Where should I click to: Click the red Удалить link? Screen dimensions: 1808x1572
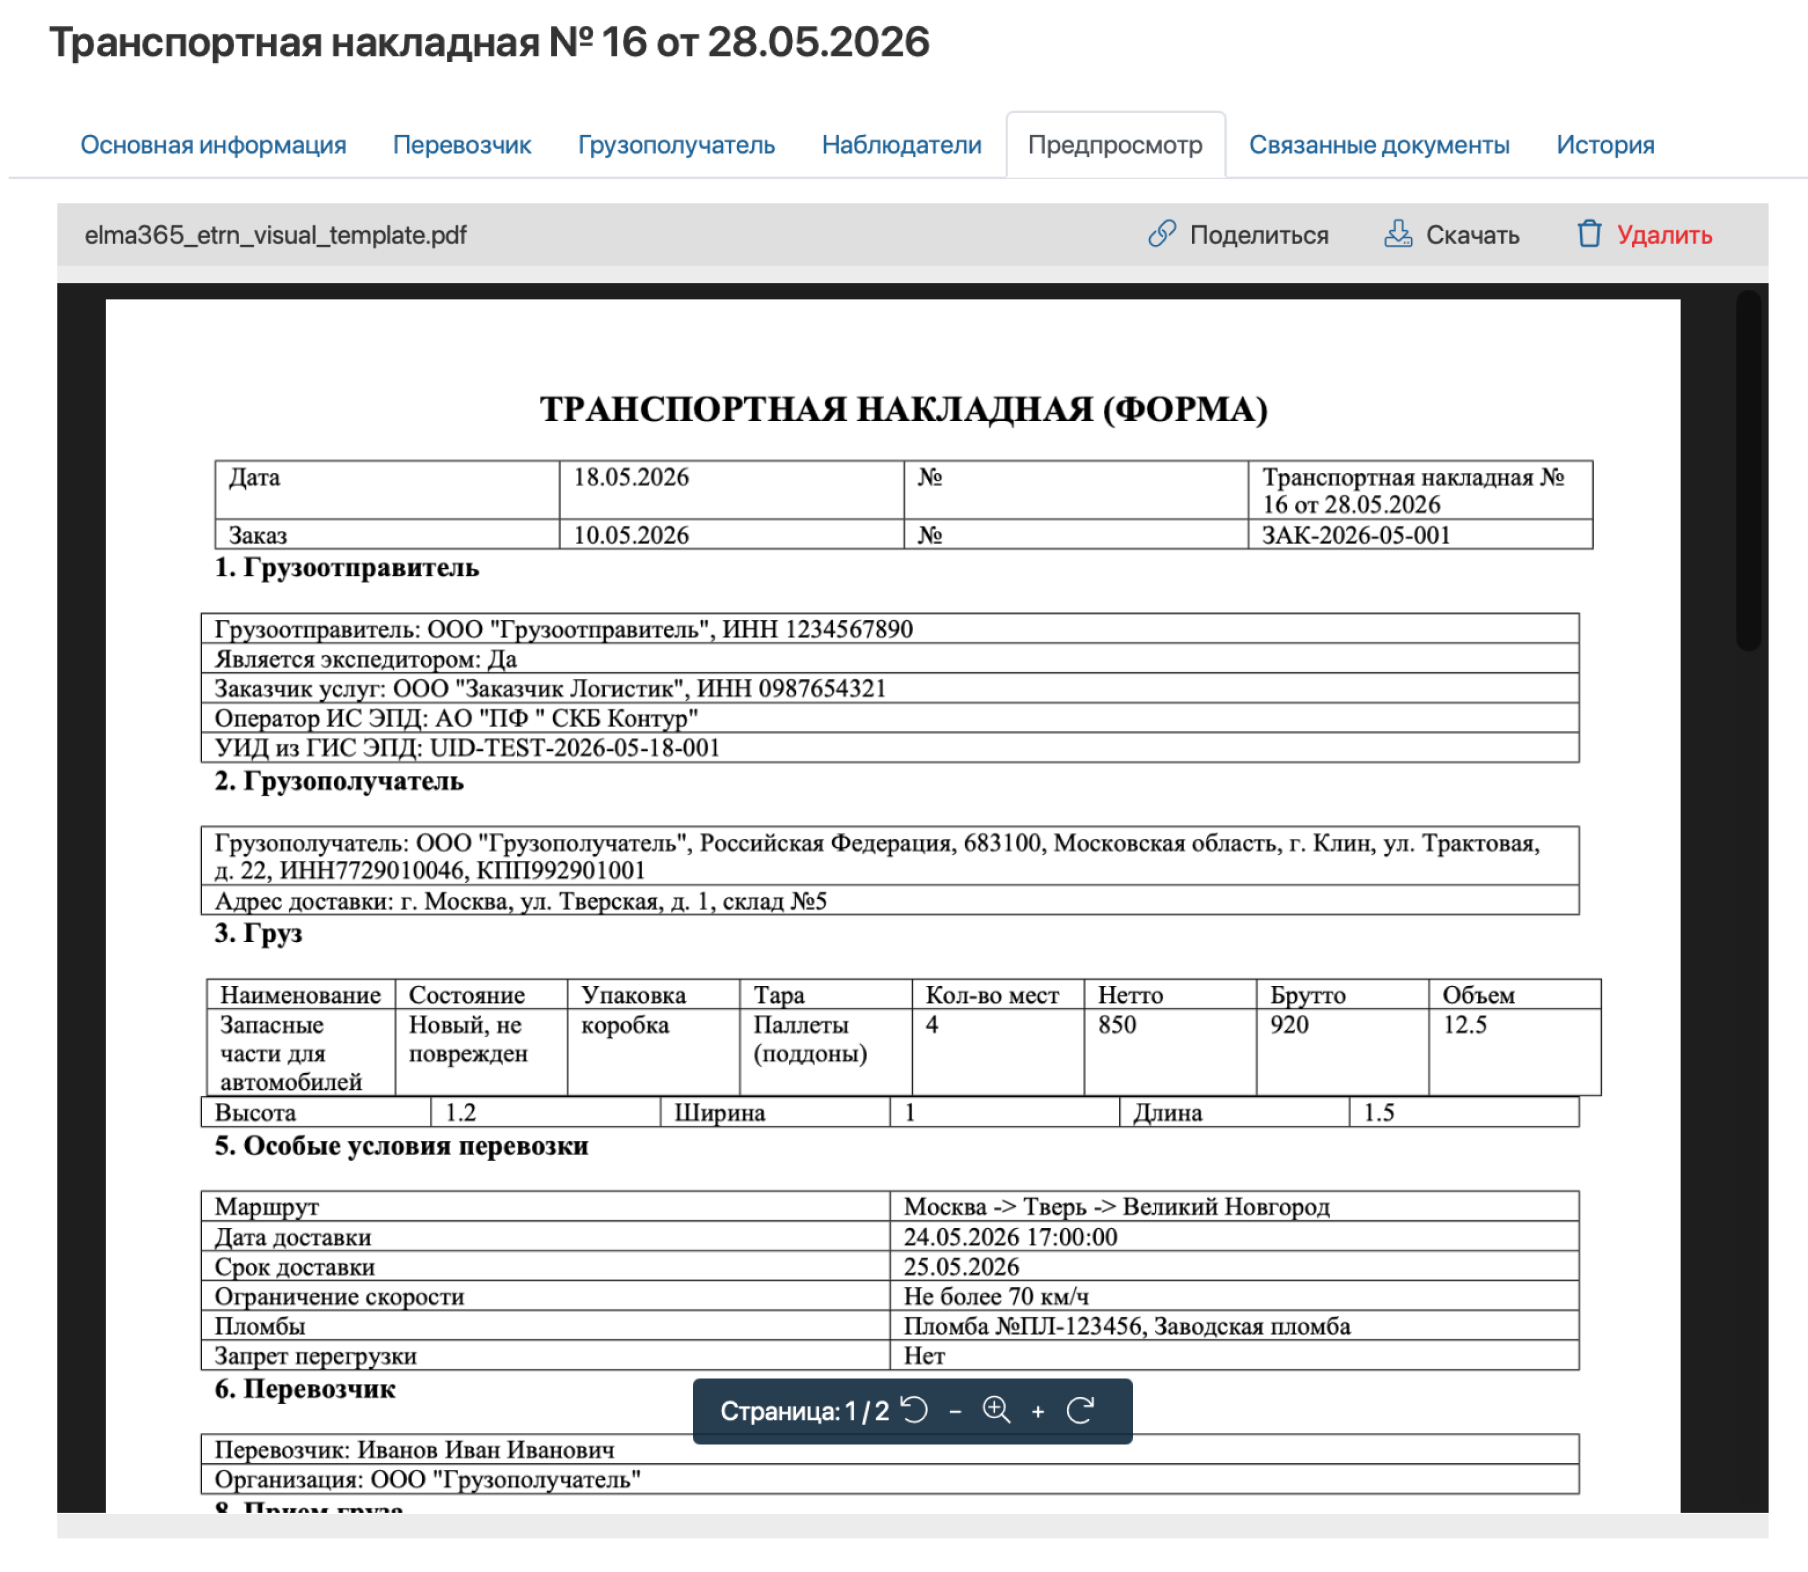(1664, 235)
